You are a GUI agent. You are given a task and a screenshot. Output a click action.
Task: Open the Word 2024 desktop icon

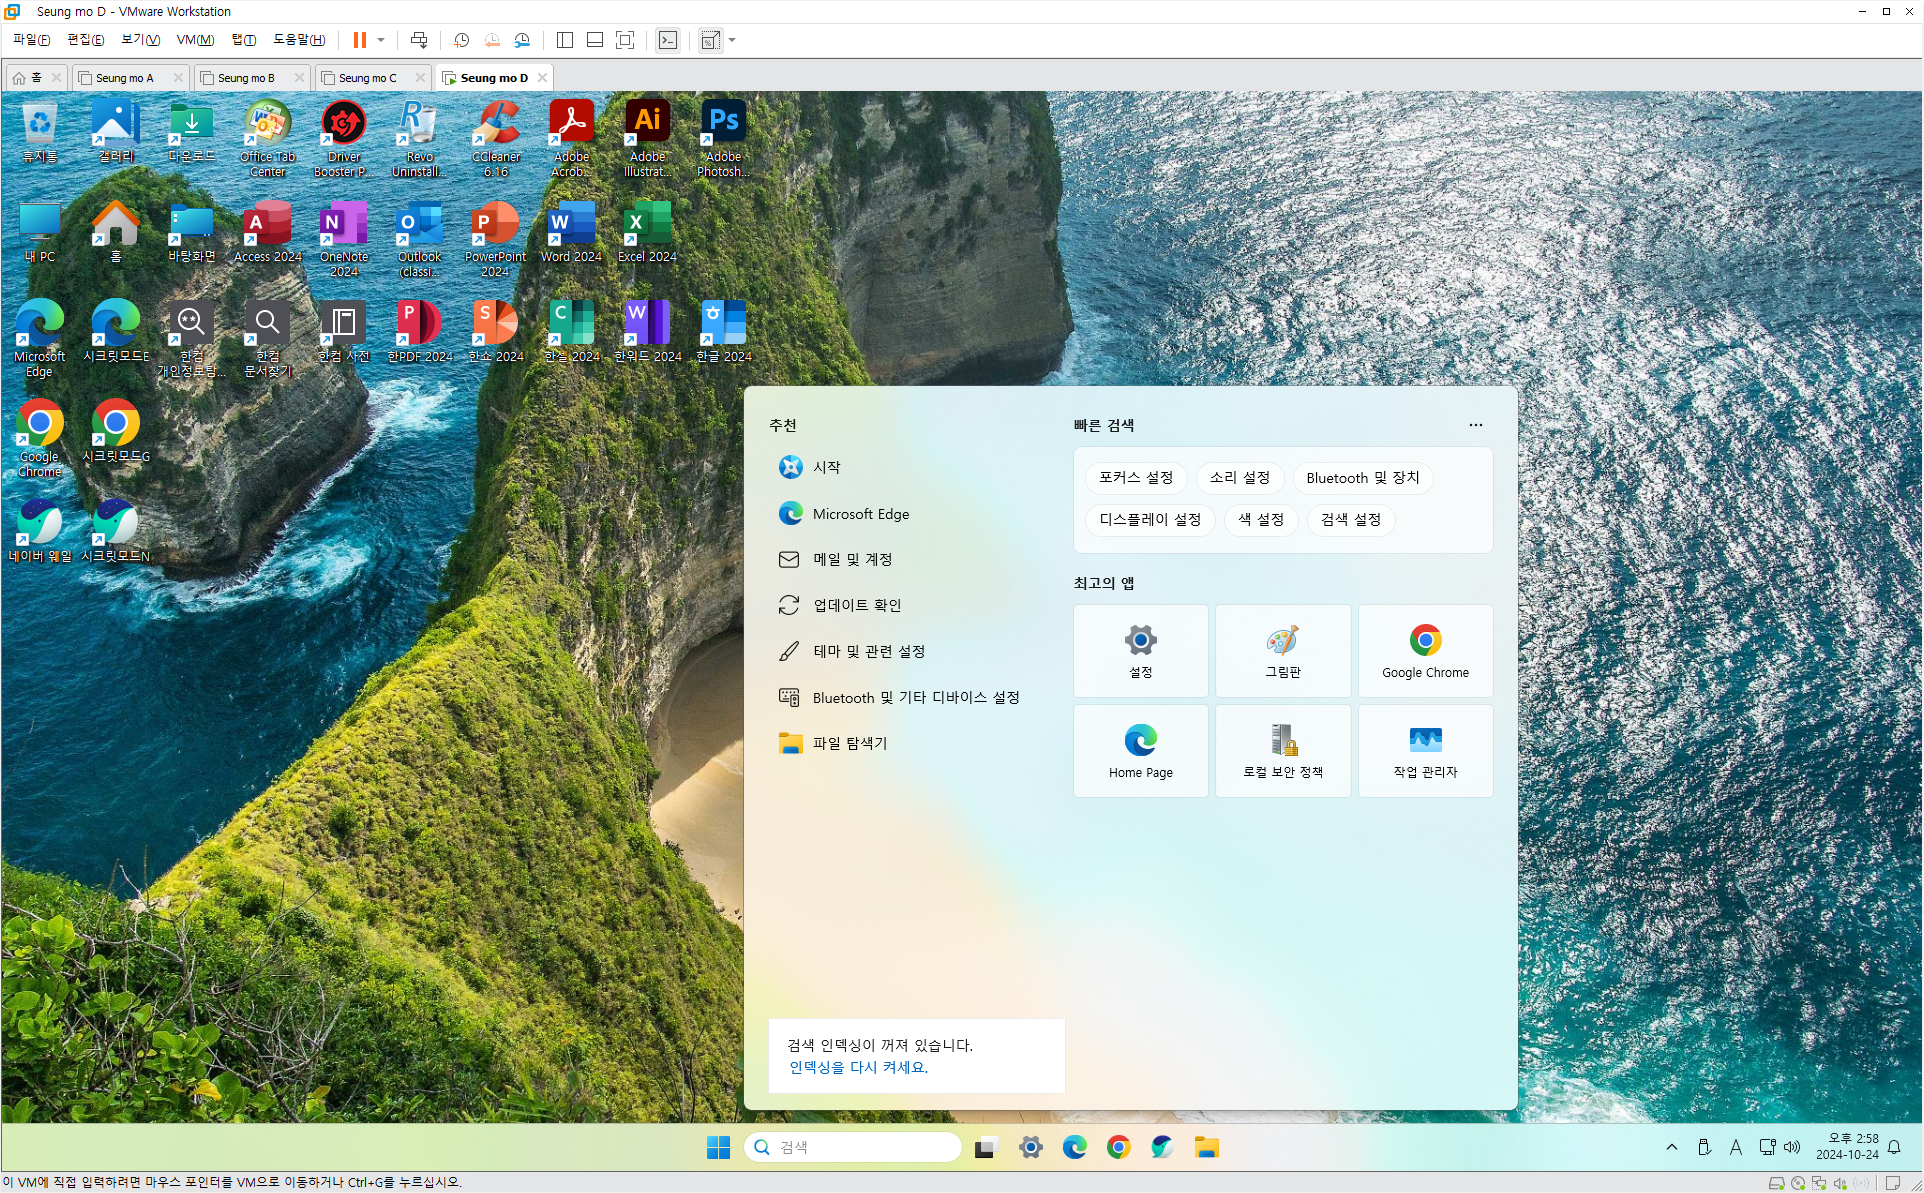point(571,232)
